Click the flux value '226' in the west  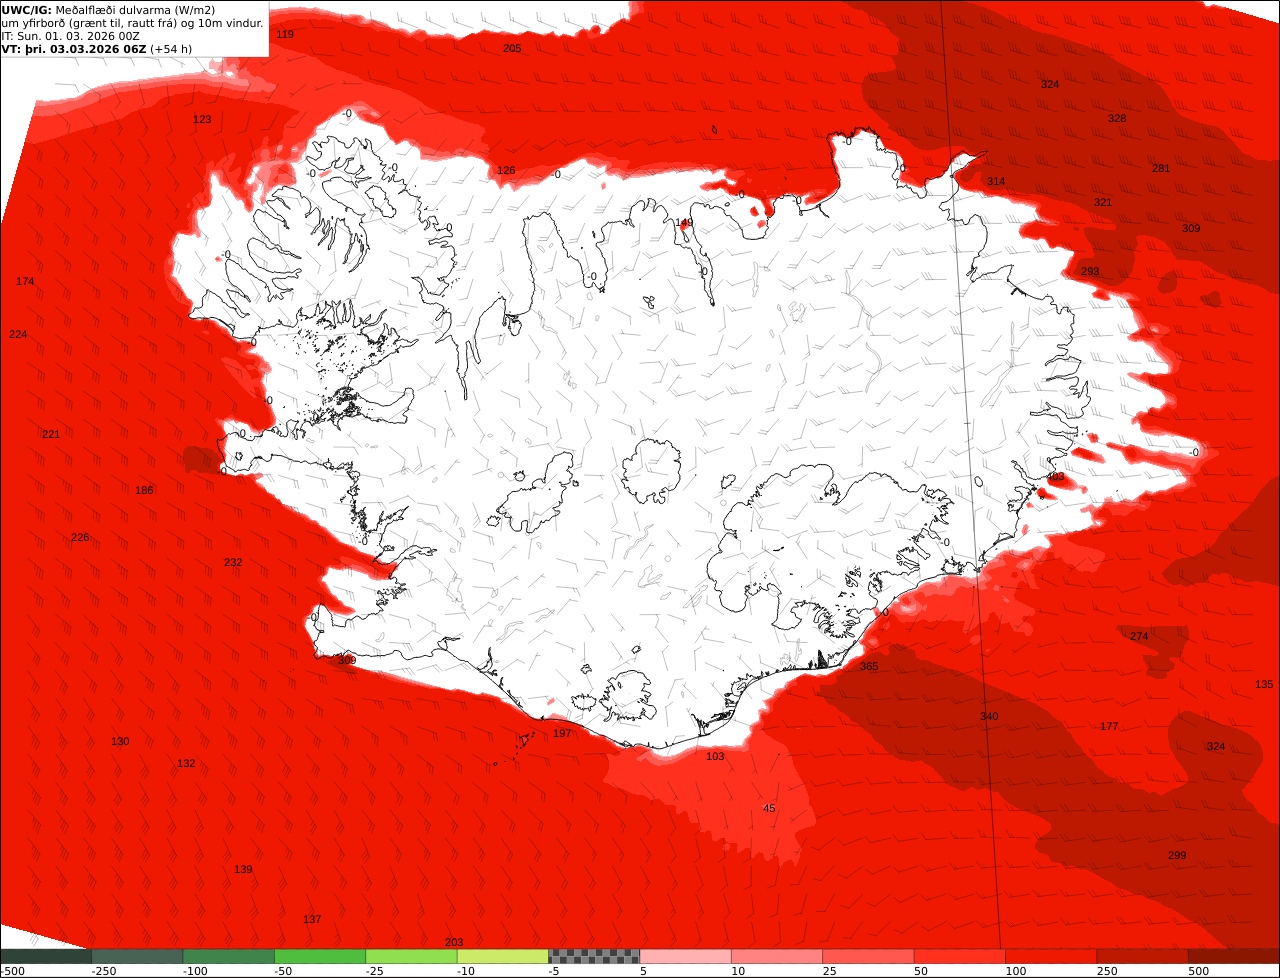(x=80, y=538)
